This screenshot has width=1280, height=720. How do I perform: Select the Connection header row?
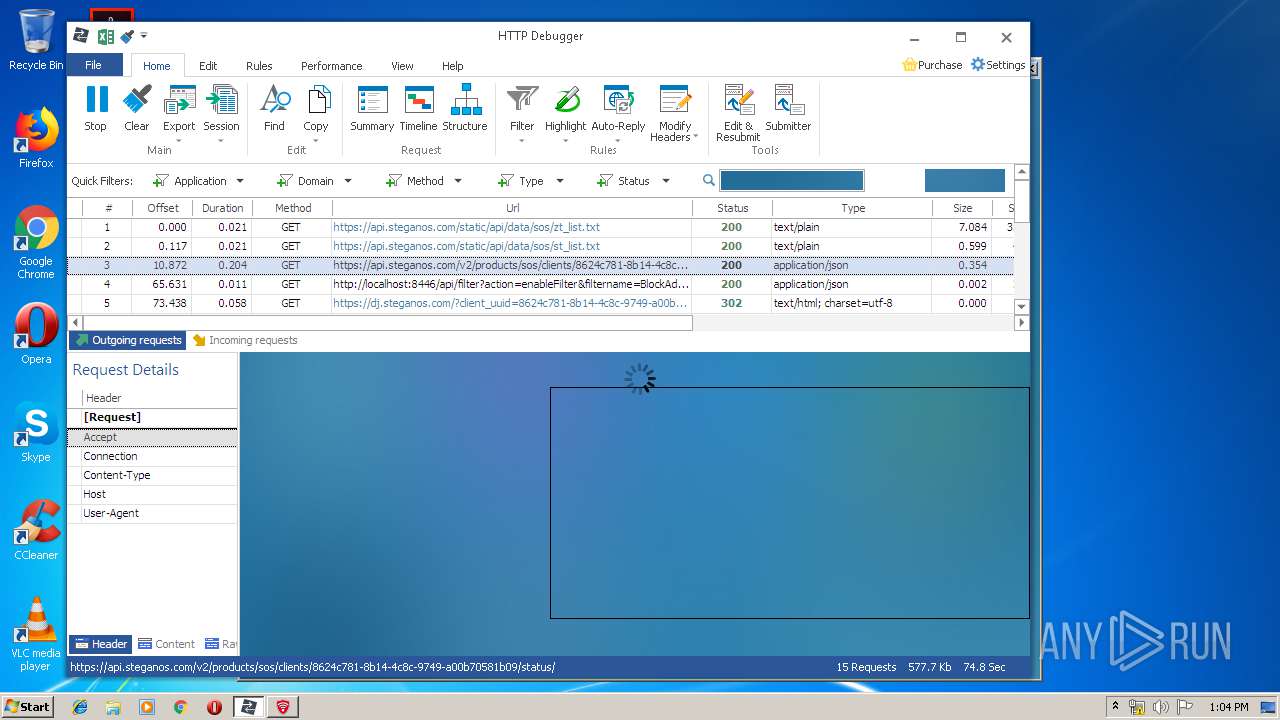pos(152,456)
